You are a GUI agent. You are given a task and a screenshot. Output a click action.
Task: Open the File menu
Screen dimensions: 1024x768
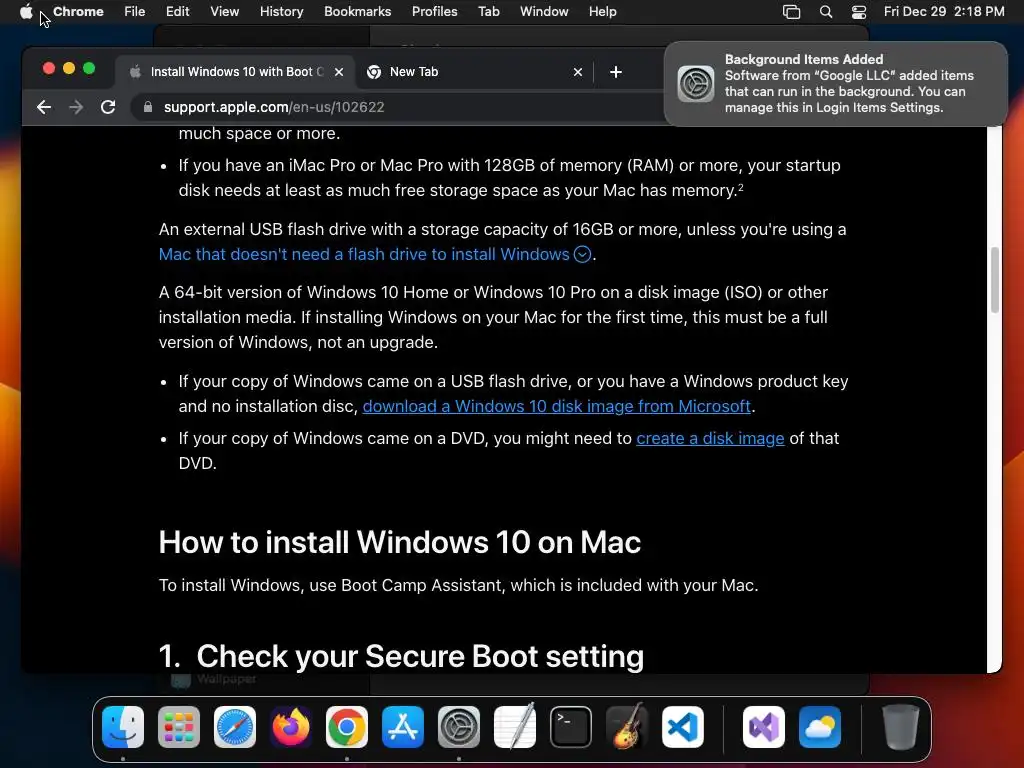click(x=135, y=12)
